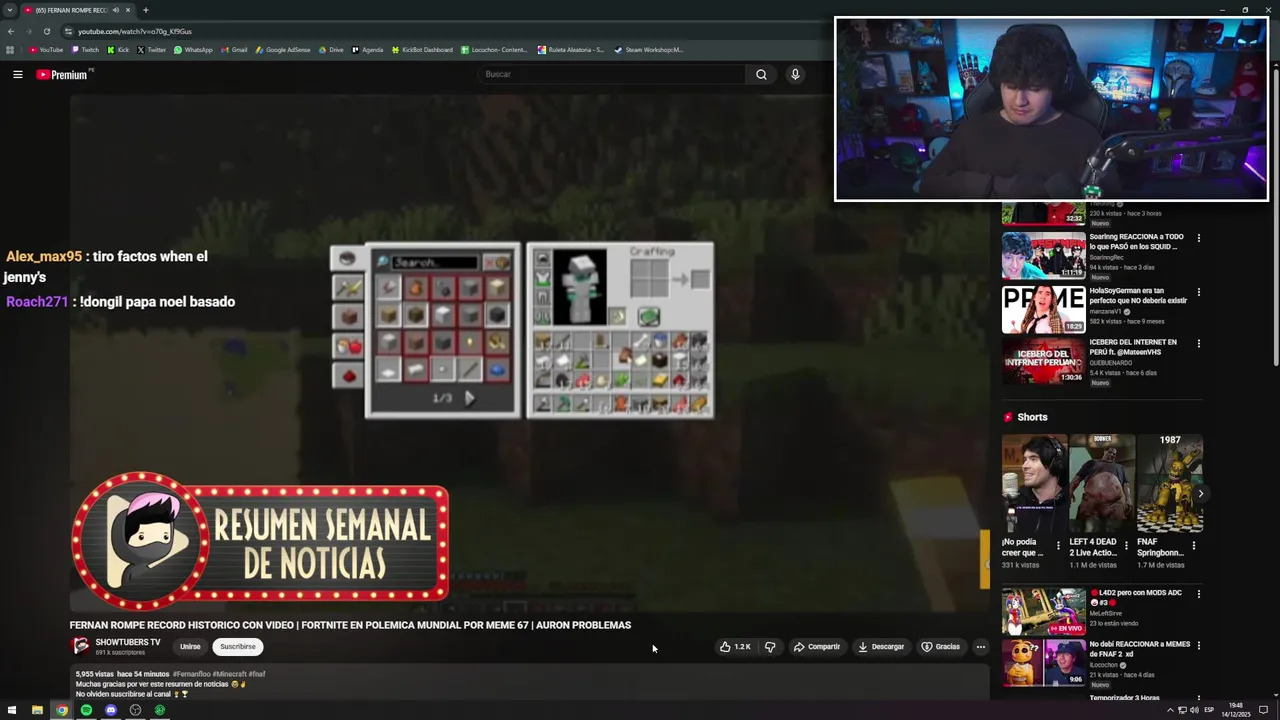Open SHOWTUBERS TV channel avatar
The image size is (1280, 720).
[80, 646]
